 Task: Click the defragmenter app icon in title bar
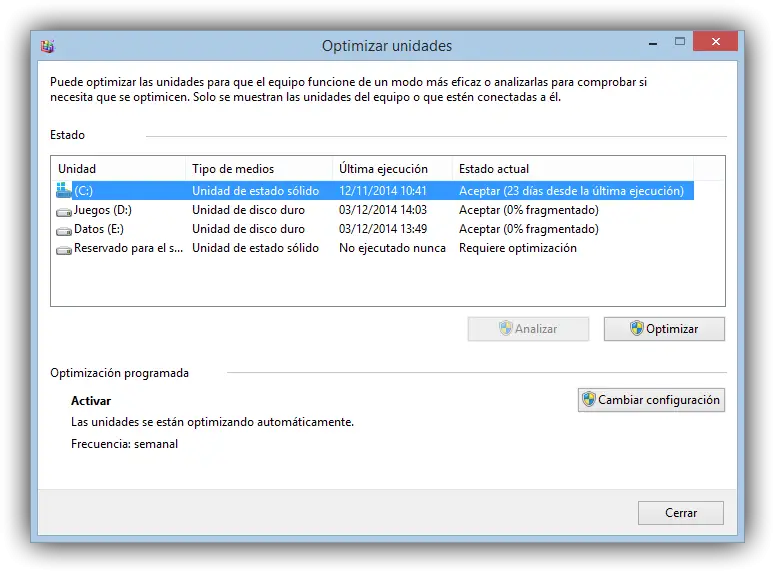[x=47, y=46]
